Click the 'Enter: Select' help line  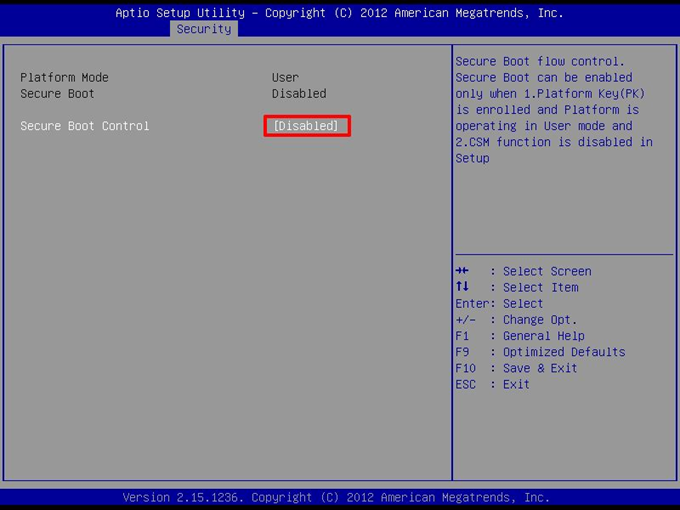point(499,304)
